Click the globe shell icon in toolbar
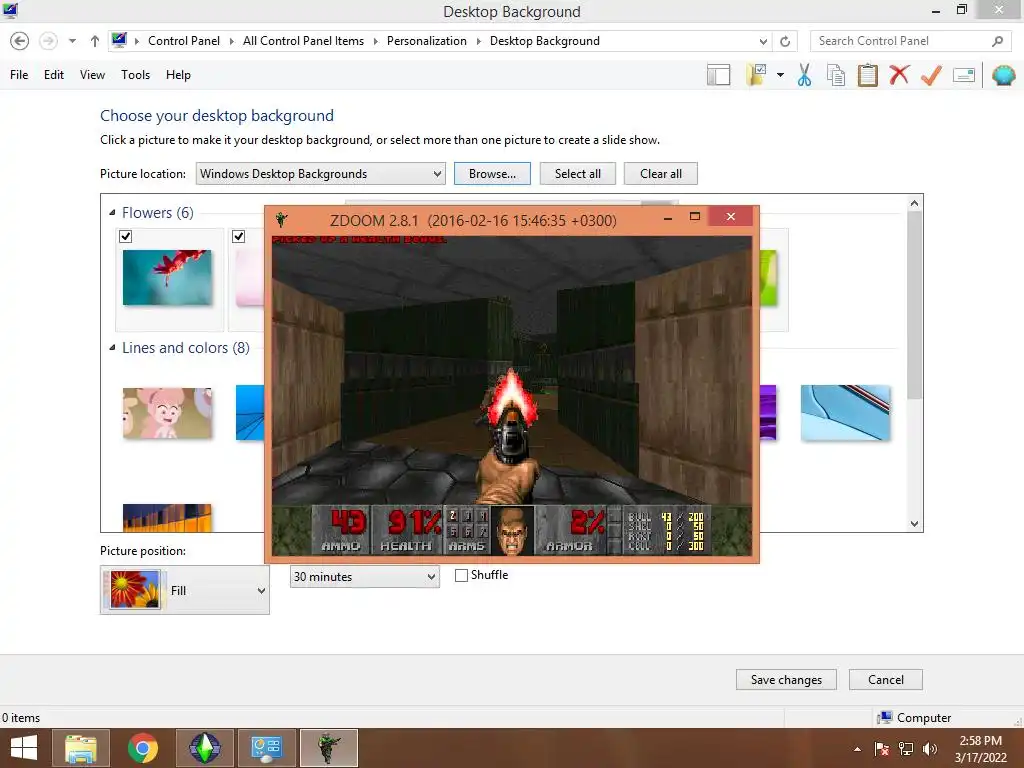This screenshot has height=768, width=1024. click(x=1004, y=75)
